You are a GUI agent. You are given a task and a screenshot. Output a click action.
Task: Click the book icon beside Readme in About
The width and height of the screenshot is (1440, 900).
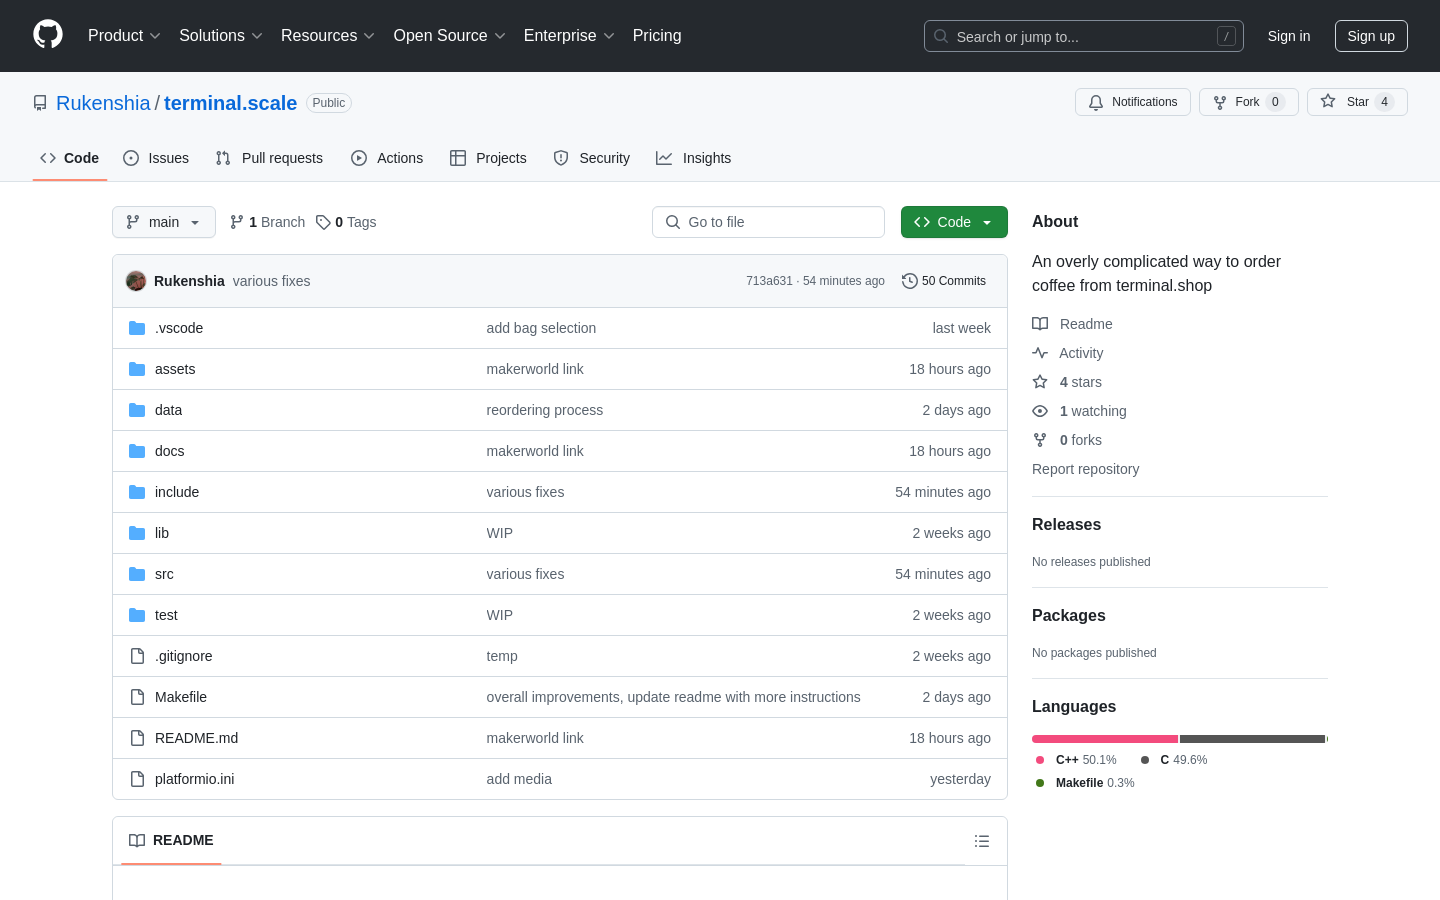[1040, 324]
